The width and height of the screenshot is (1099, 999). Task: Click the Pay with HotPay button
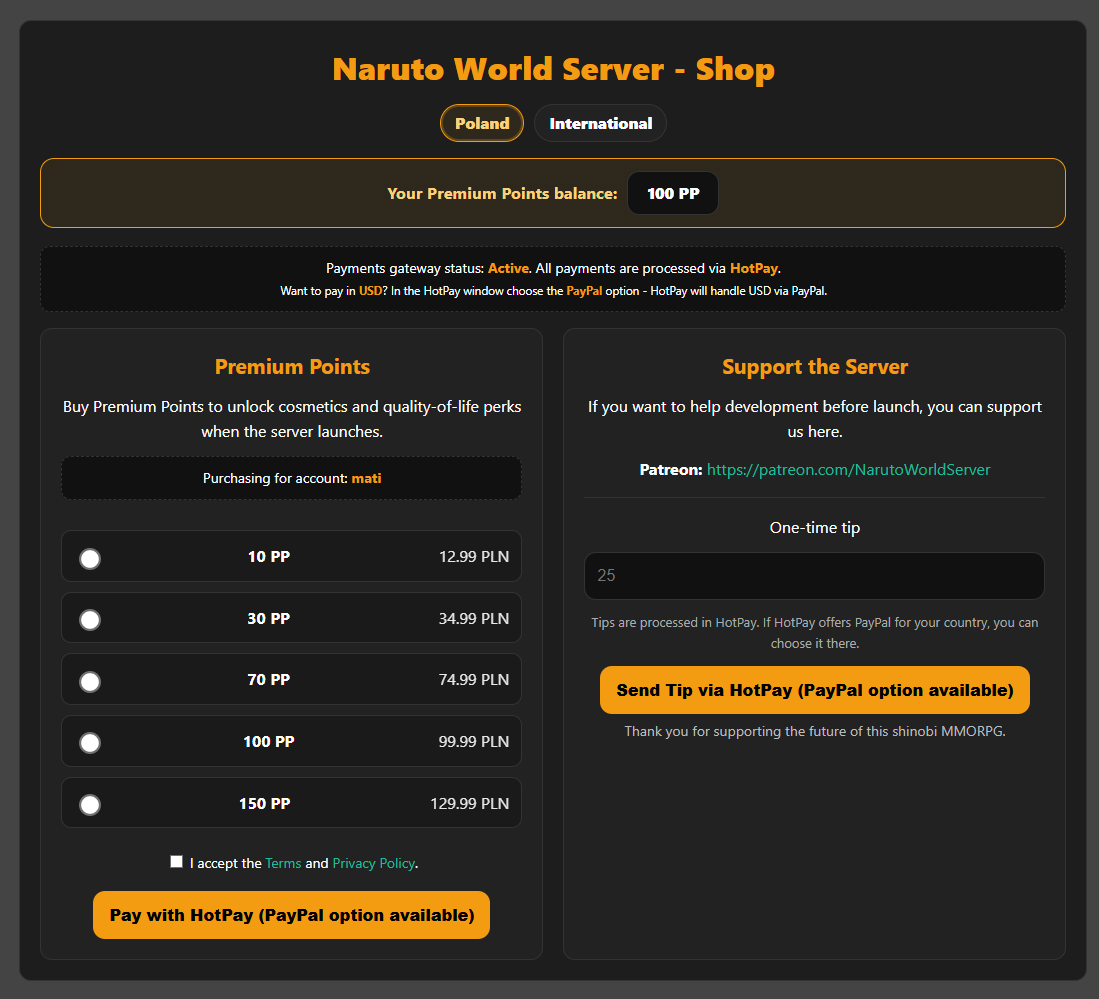point(291,914)
